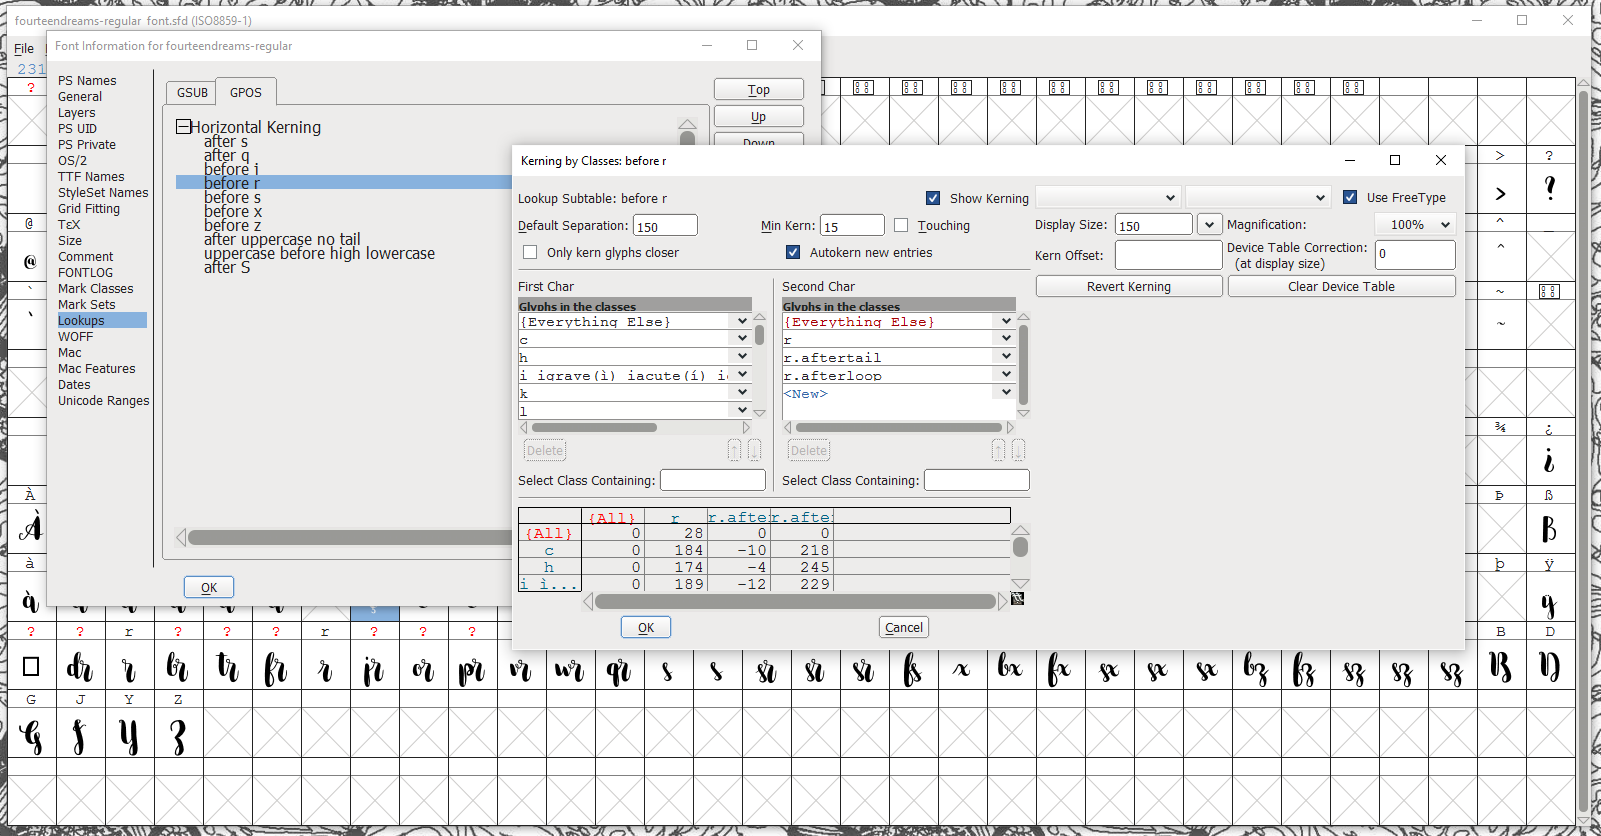Click OK in the Font Information window

209,587
